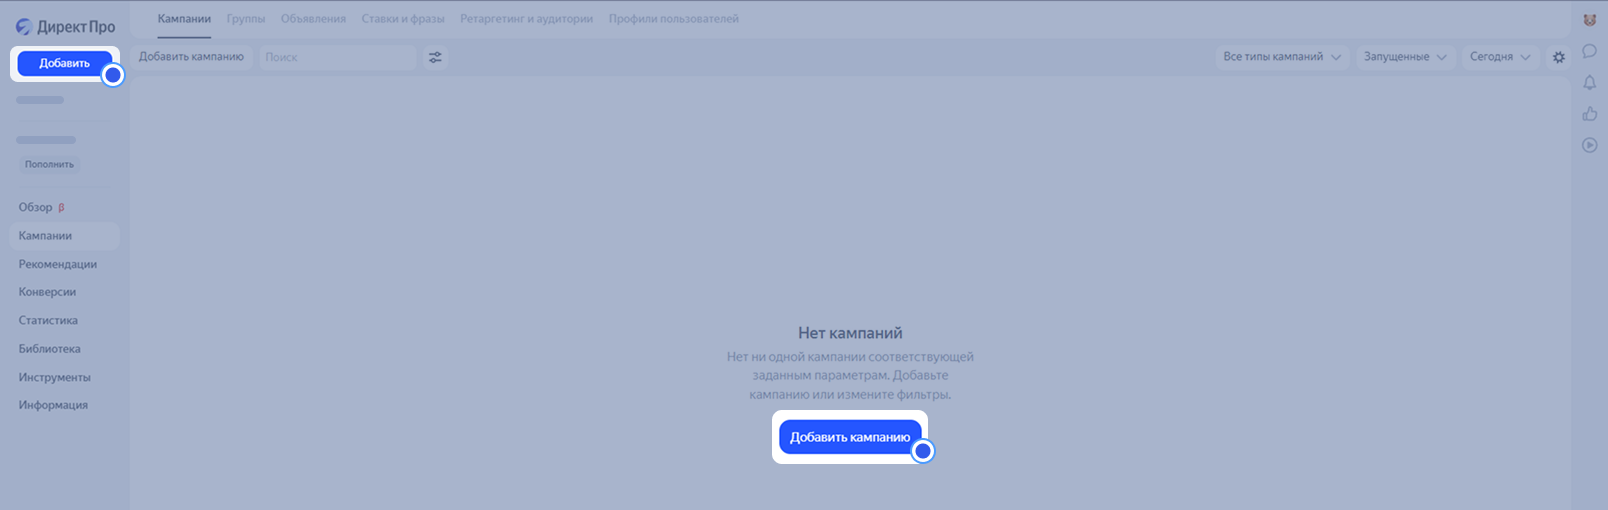This screenshot has height=510, width=1608.
Task: Click the blue Добавить button
Action: click(x=65, y=63)
